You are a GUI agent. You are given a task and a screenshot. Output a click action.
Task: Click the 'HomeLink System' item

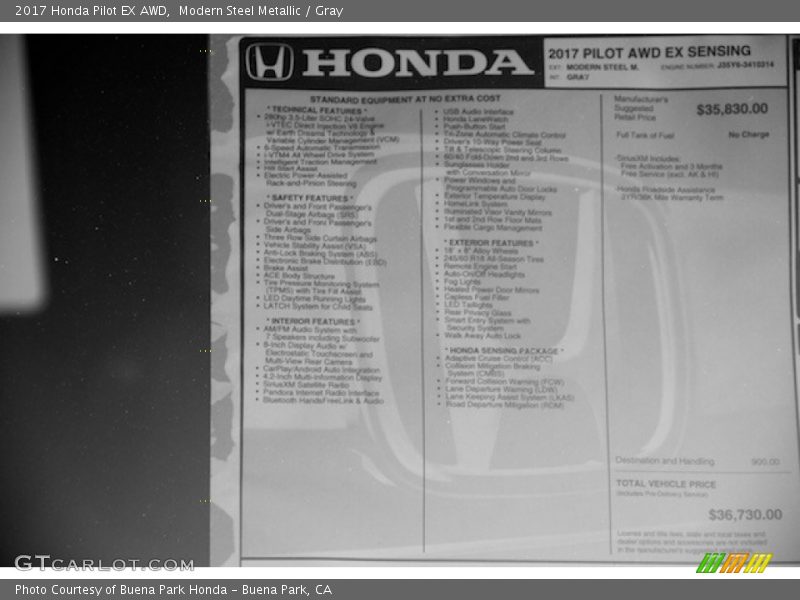pos(476,204)
